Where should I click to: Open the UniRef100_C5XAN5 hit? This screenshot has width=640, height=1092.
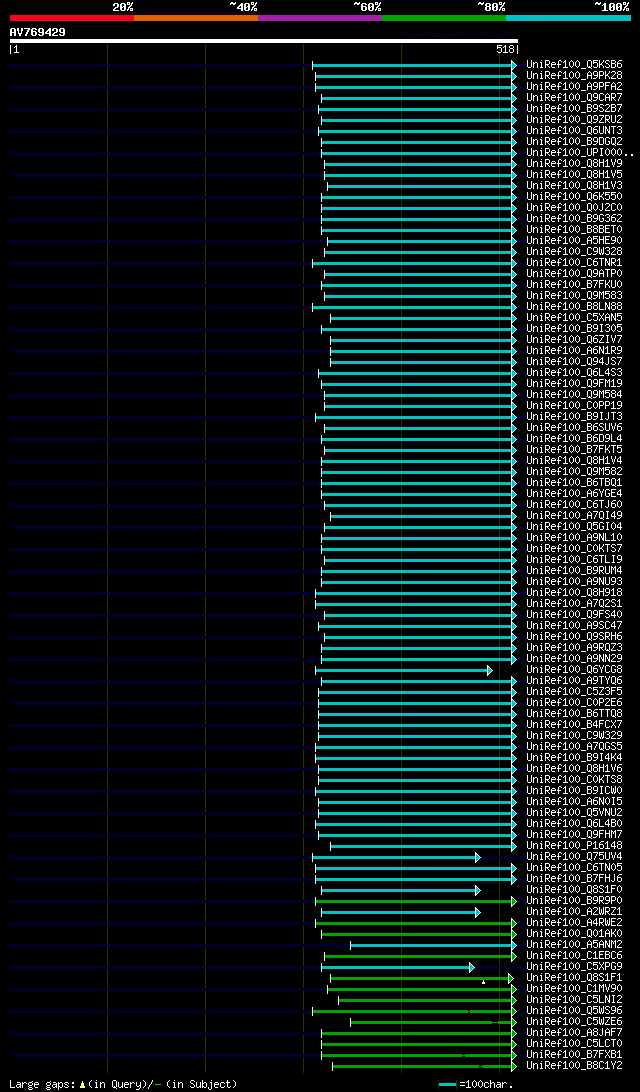[575, 318]
